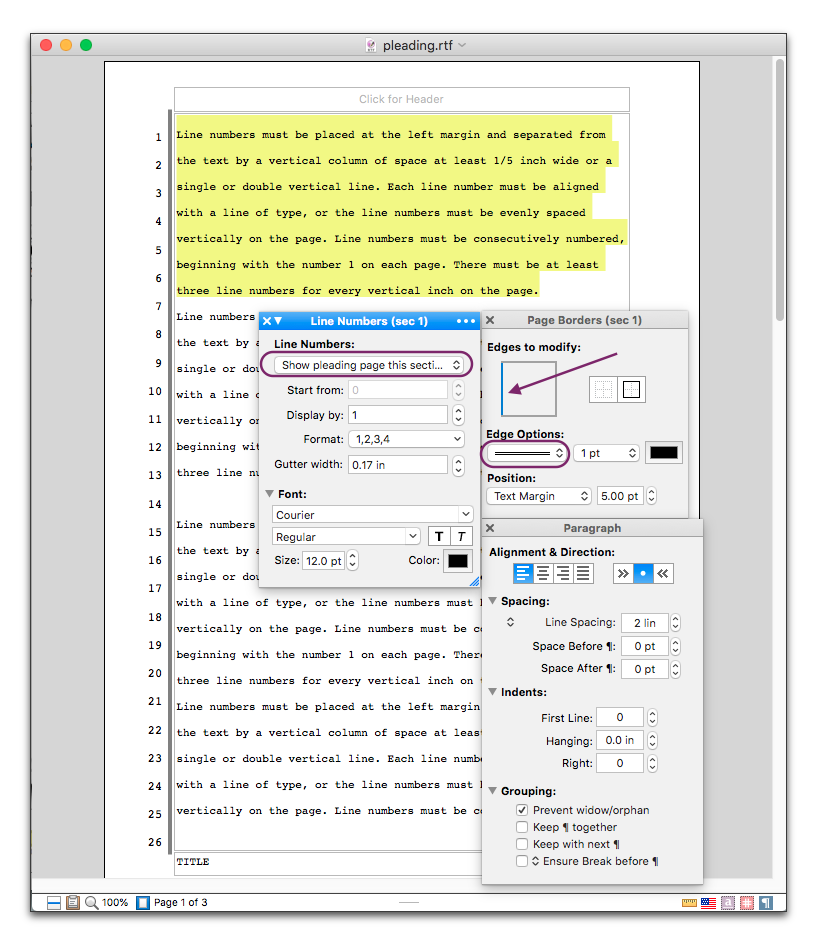Click the pleading.rtf document icon in title

[371, 45]
